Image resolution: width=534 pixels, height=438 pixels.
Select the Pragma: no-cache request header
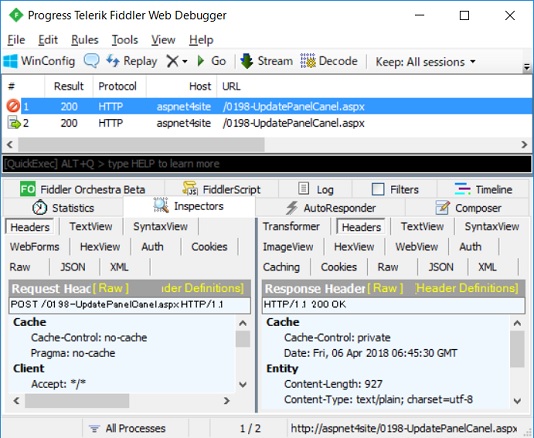[73, 353]
